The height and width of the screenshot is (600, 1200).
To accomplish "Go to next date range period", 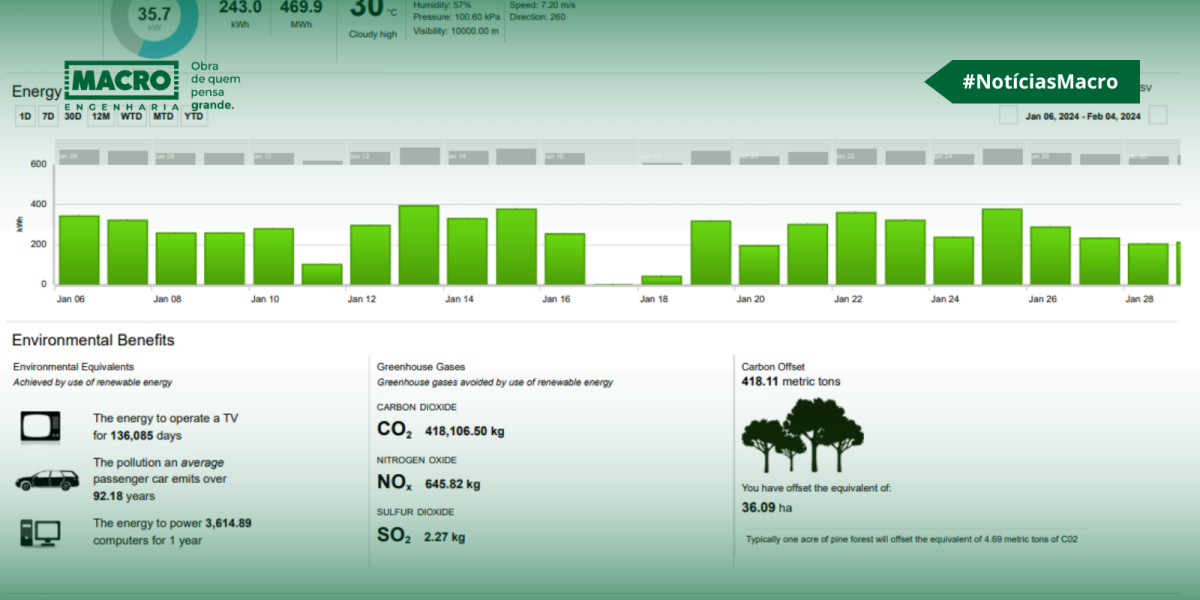I will [1157, 115].
